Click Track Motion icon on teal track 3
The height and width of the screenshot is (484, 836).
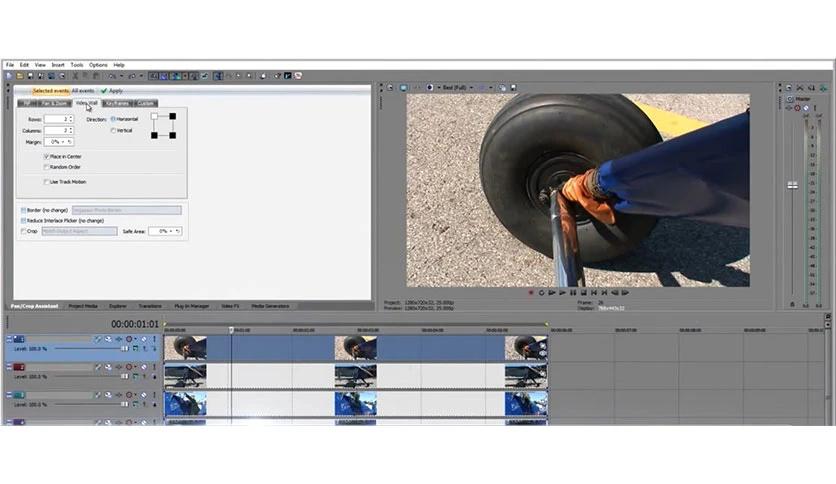108,395
